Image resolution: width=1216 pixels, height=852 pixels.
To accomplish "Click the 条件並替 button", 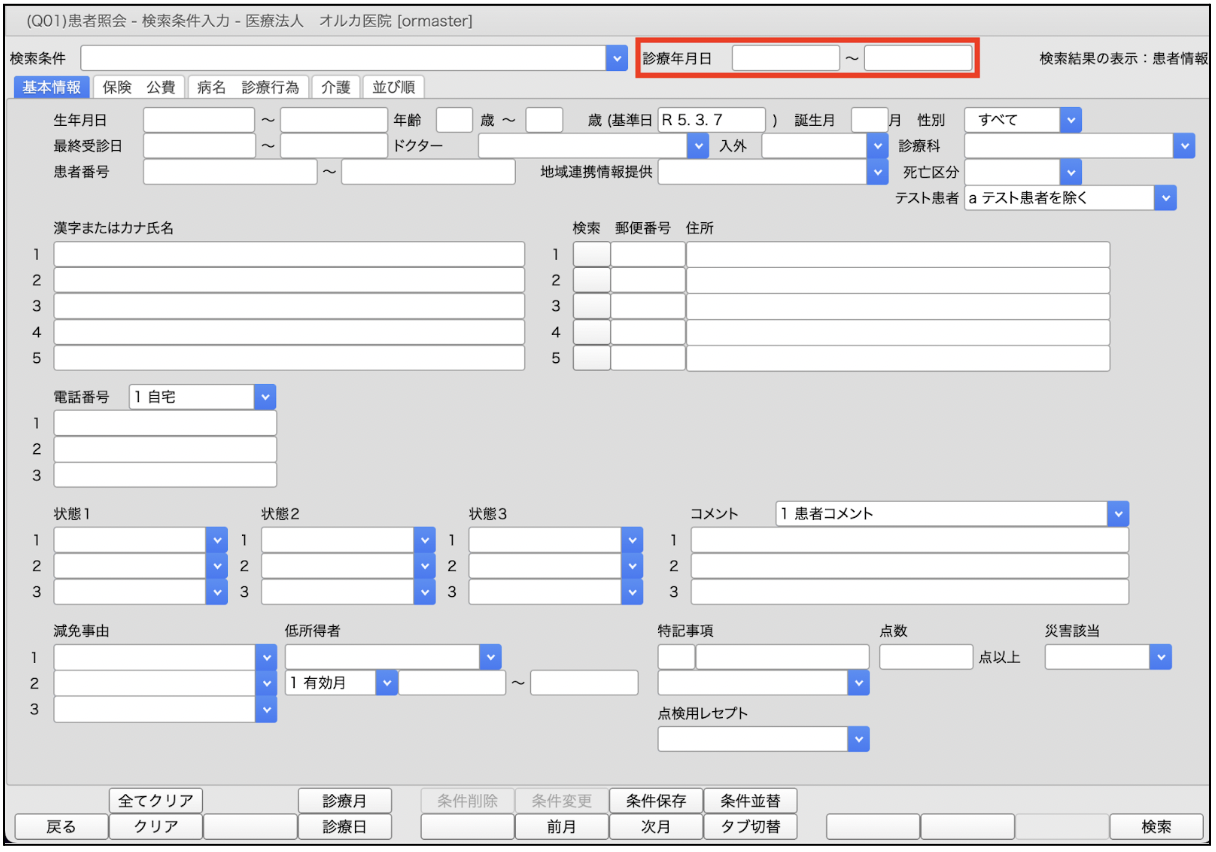I will 750,801.
